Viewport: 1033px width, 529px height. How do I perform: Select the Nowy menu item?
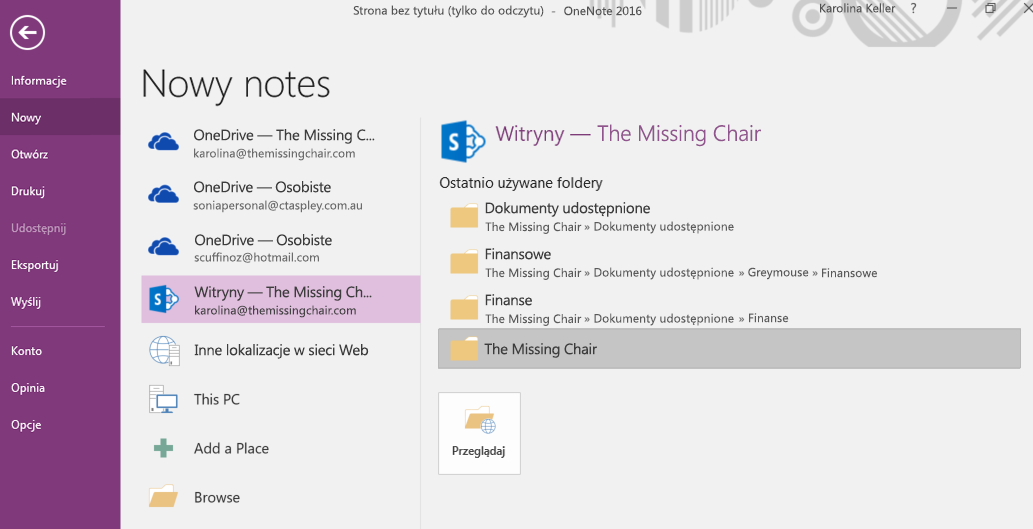click(60, 117)
